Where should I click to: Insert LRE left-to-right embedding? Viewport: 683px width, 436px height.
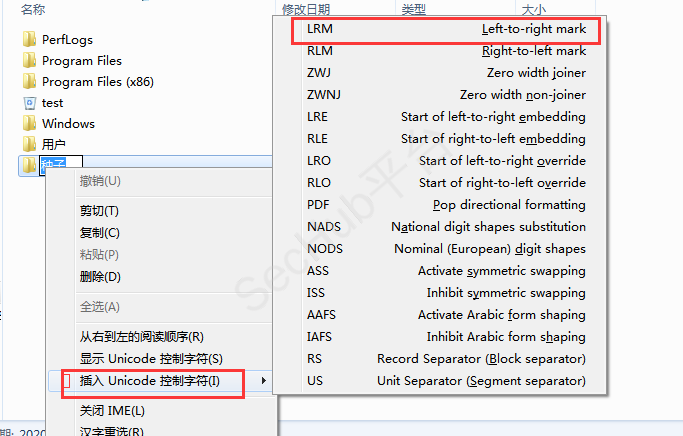[x=440, y=117]
